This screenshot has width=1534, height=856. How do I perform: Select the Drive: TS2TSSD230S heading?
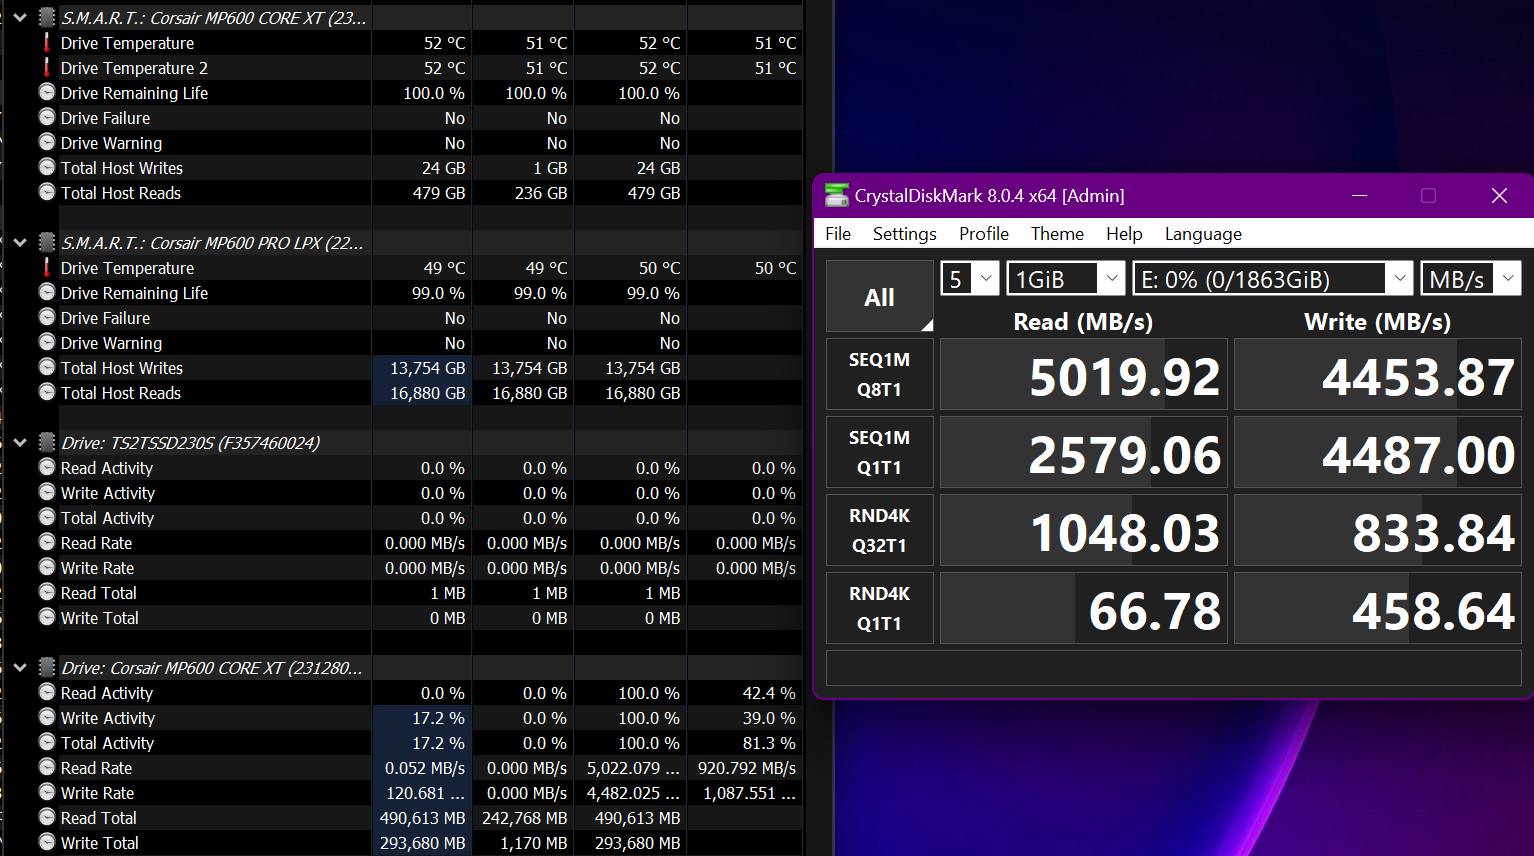click(x=190, y=442)
